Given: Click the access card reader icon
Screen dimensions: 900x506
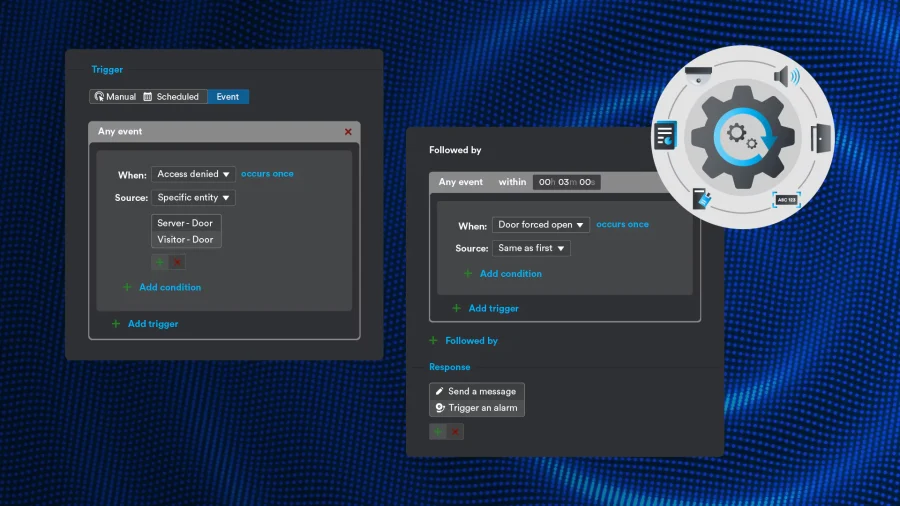Looking at the screenshot, I should 701,199.
